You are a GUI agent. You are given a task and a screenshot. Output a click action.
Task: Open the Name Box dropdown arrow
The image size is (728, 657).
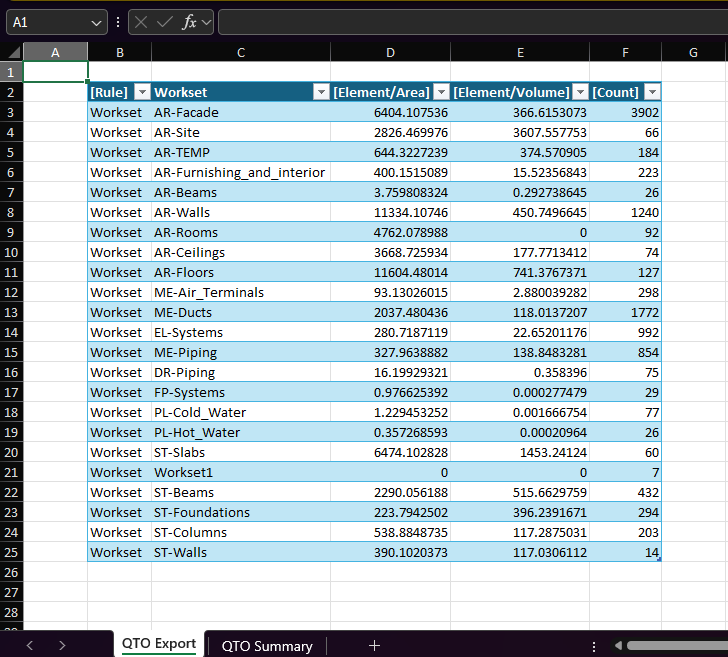click(96, 23)
